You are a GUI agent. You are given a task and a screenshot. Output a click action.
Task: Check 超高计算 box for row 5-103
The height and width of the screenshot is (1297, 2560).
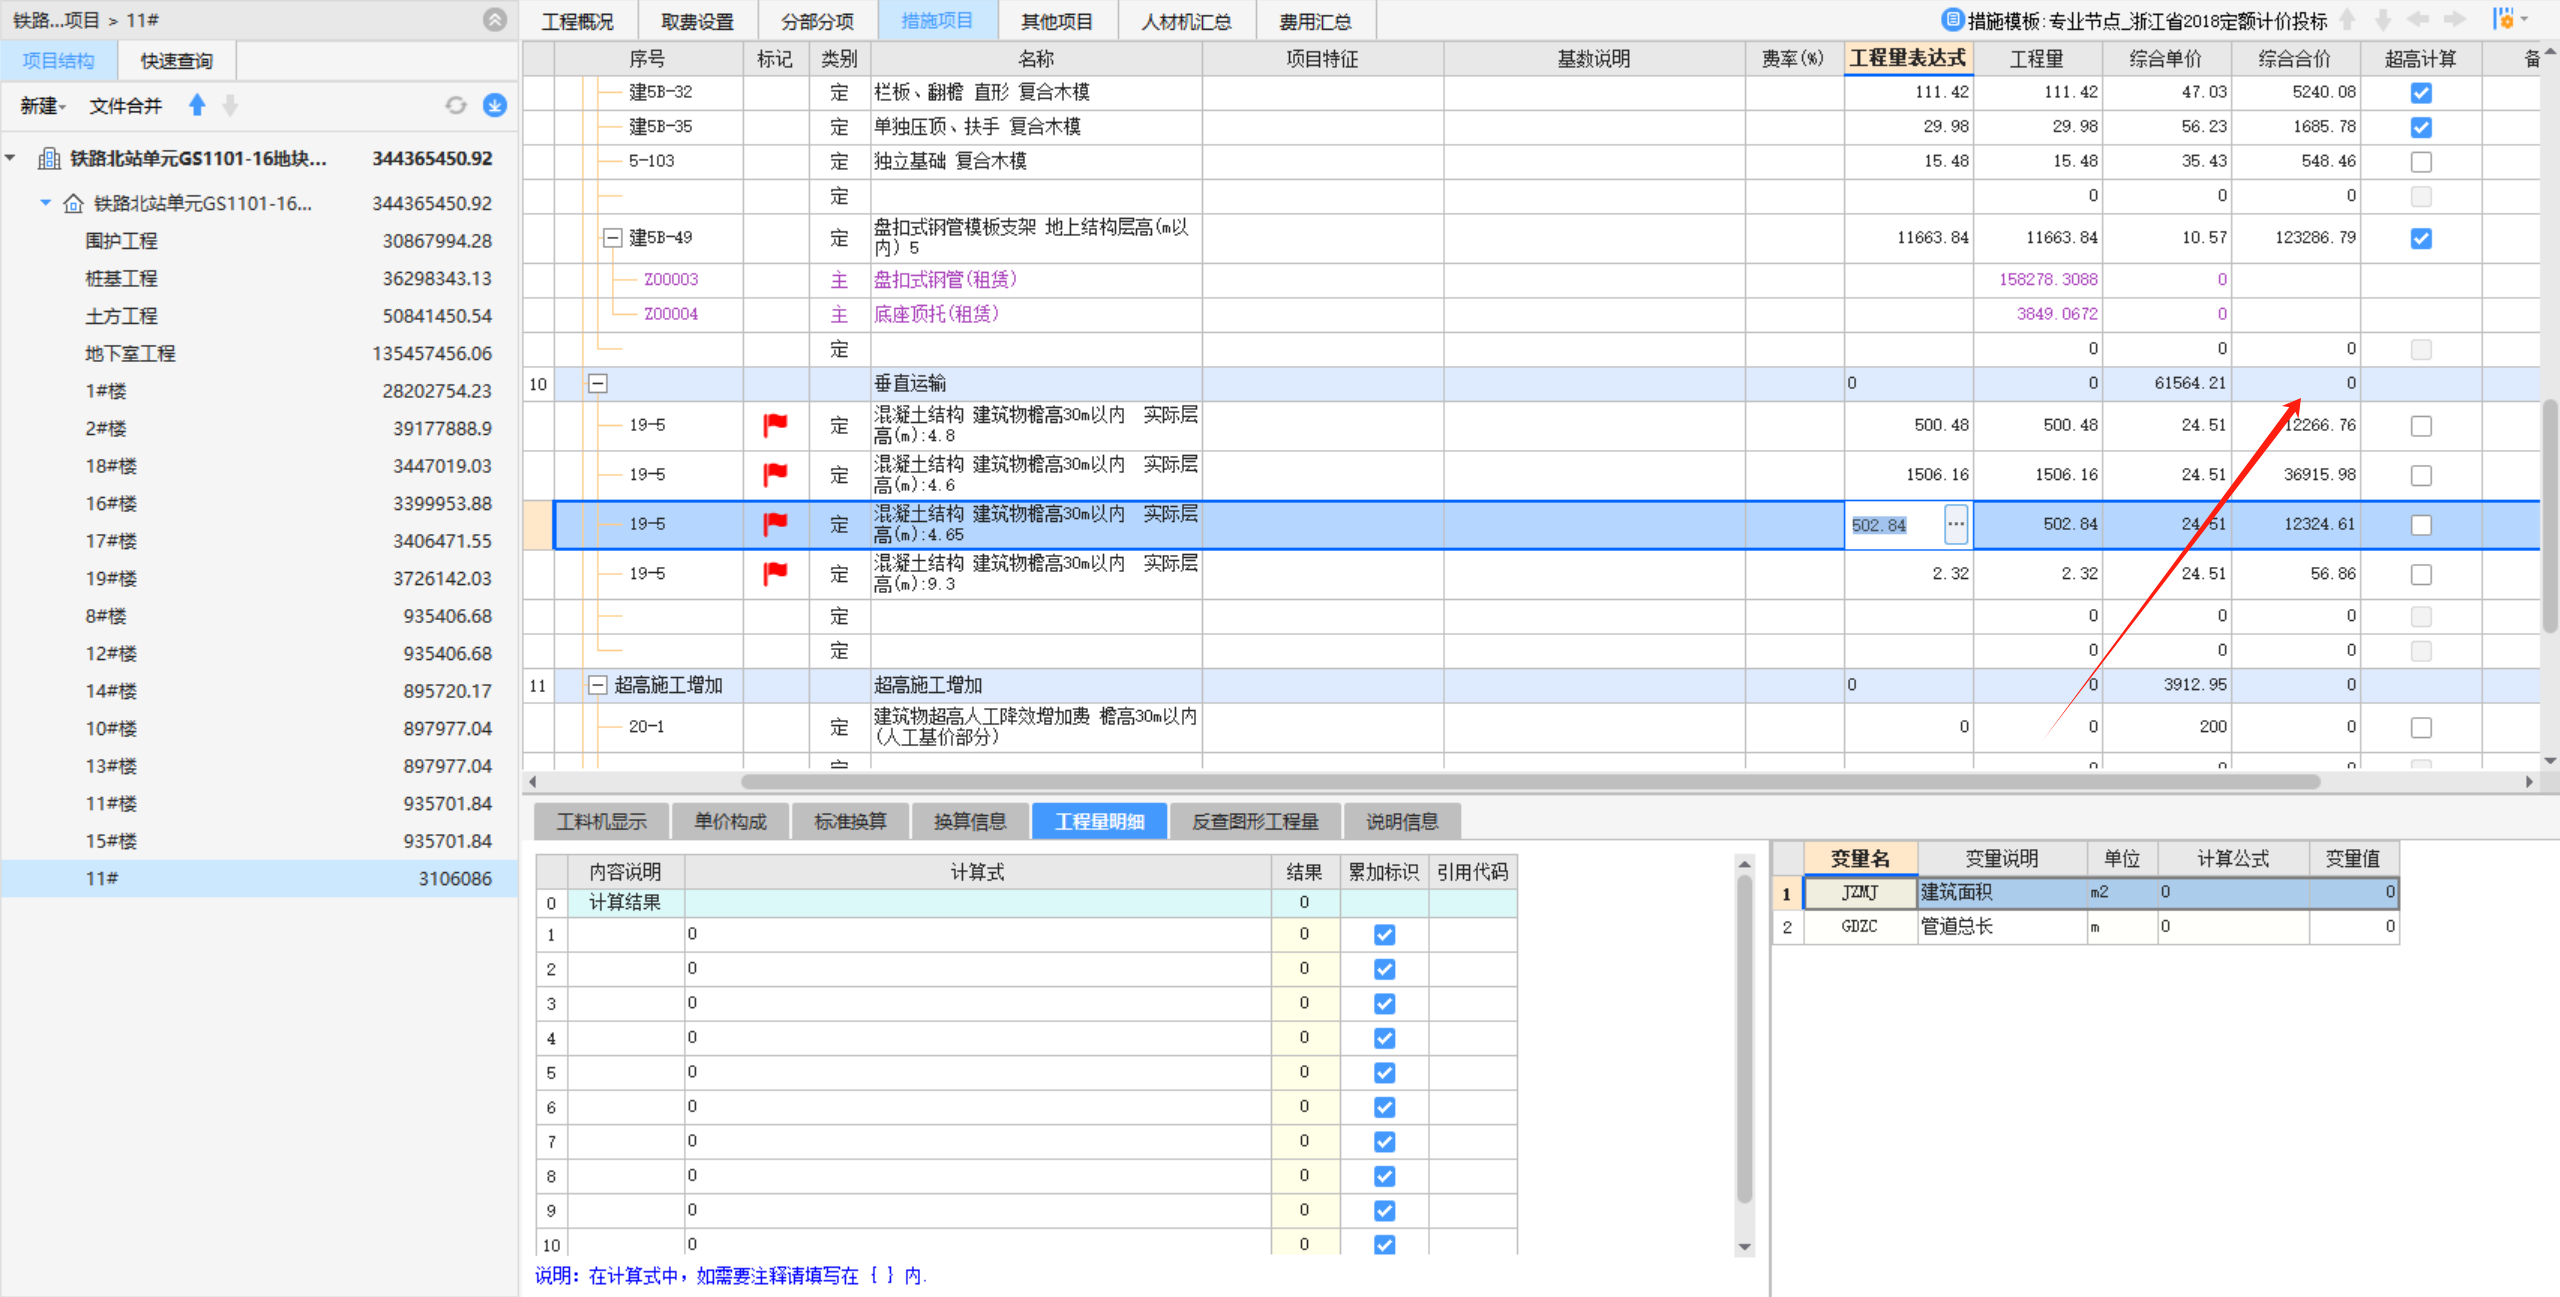2420,162
